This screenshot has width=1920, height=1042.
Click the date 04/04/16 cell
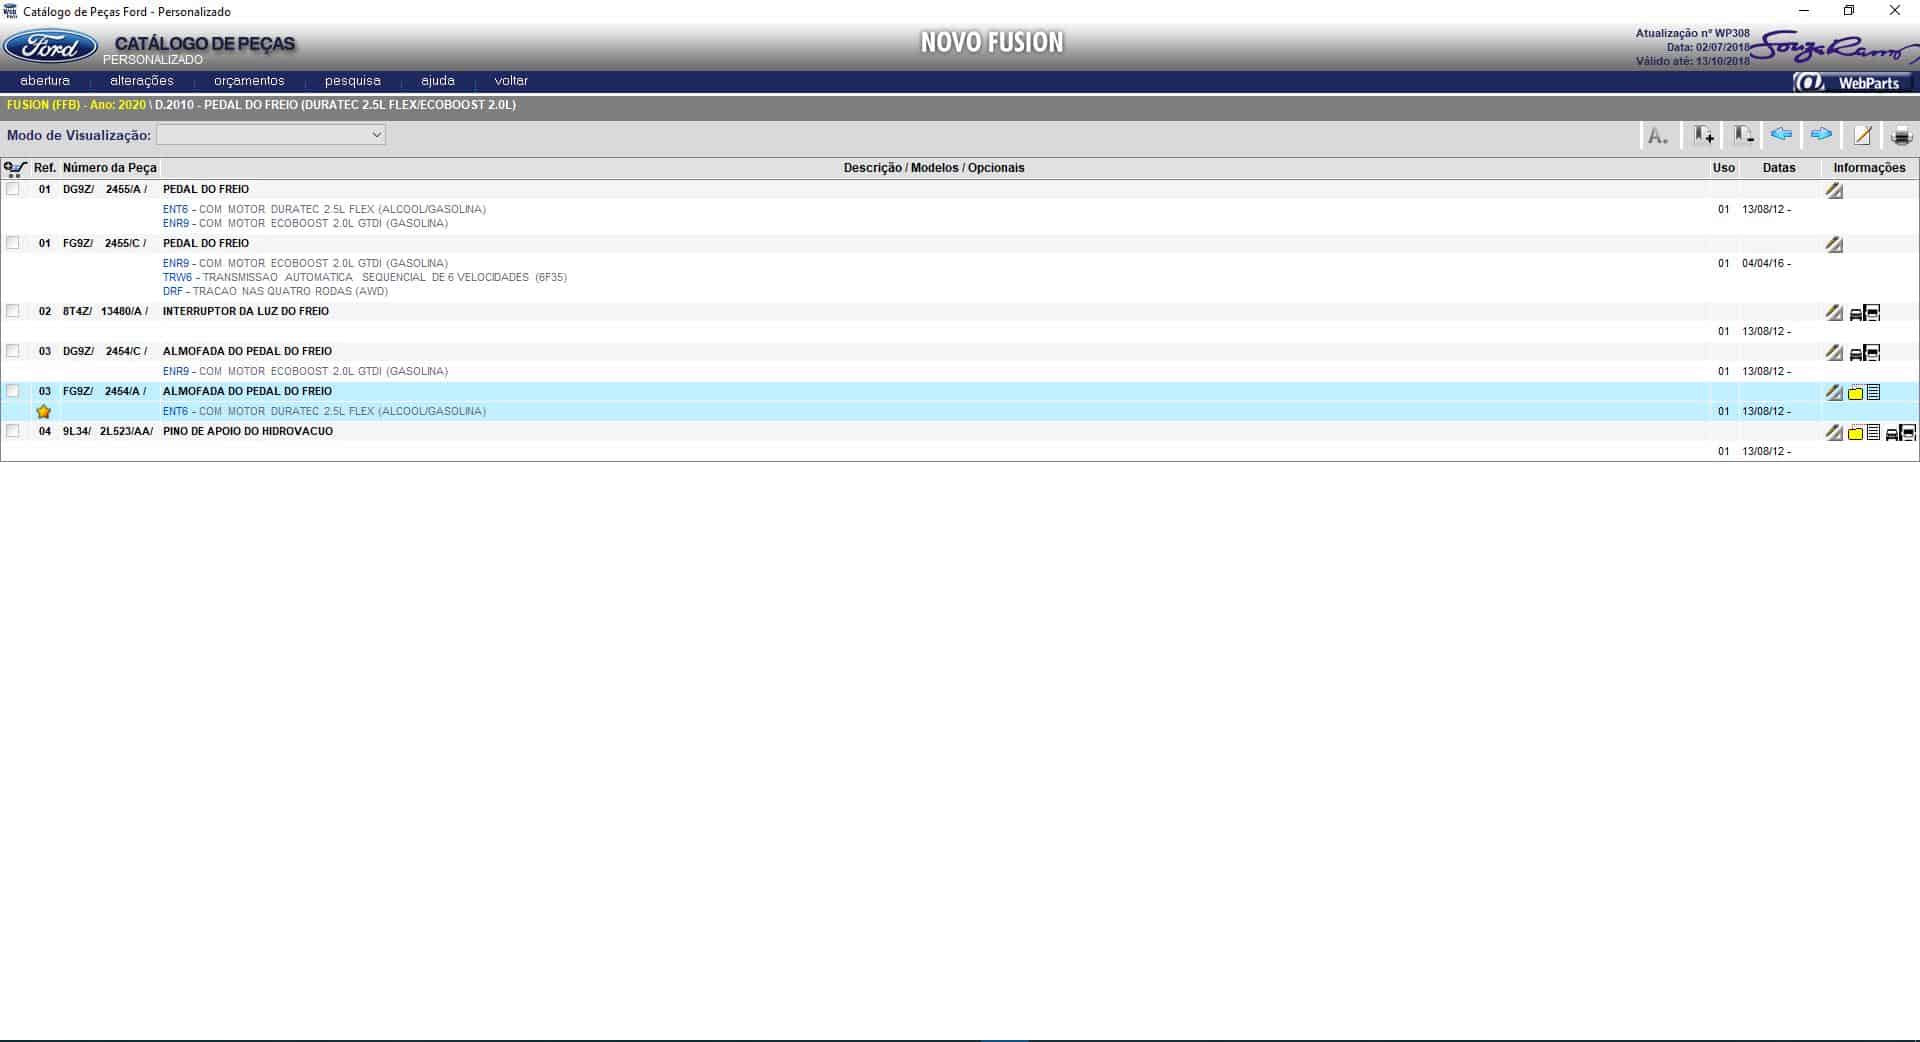1766,263
